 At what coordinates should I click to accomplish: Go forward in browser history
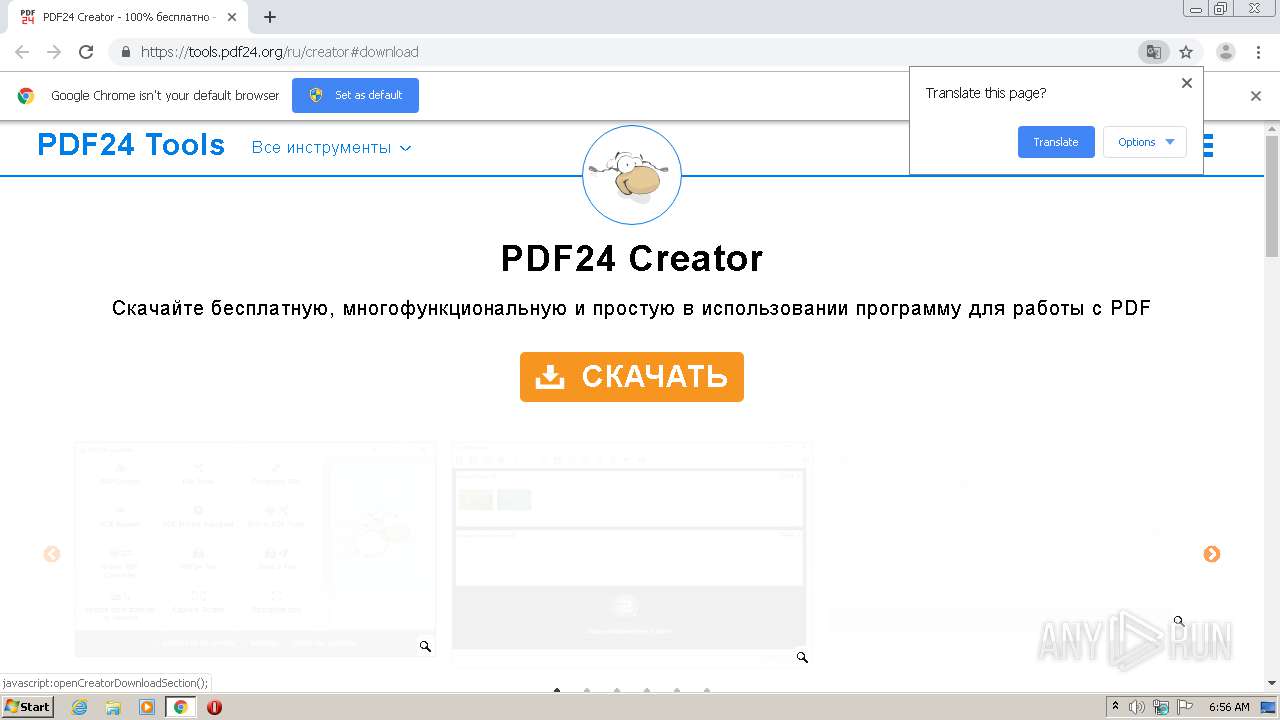click(54, 52)
